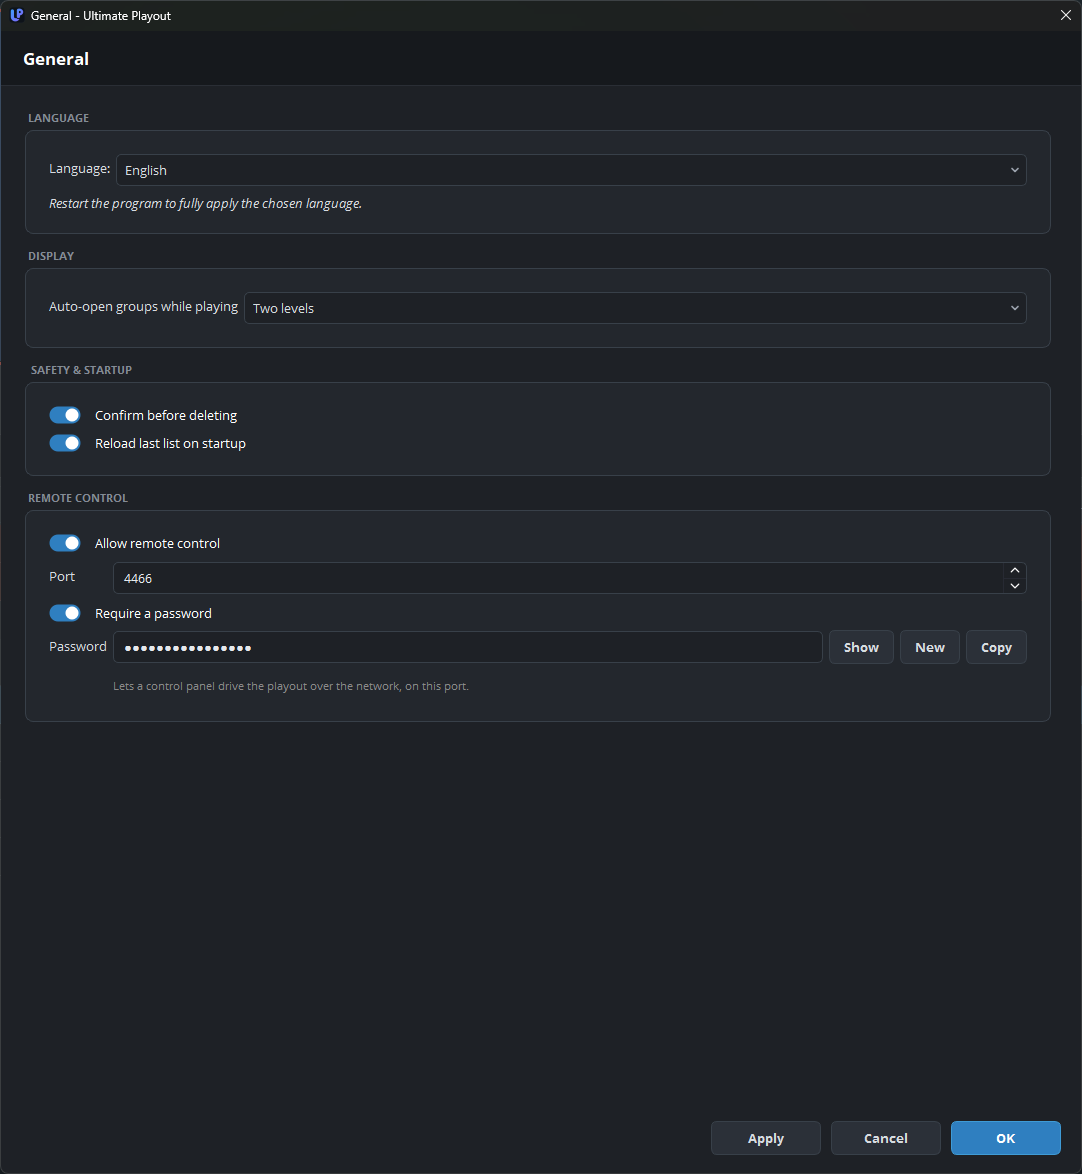Decrease the Port value with down arrow
The image size is (1082, 1174).
pos(1015,586)
